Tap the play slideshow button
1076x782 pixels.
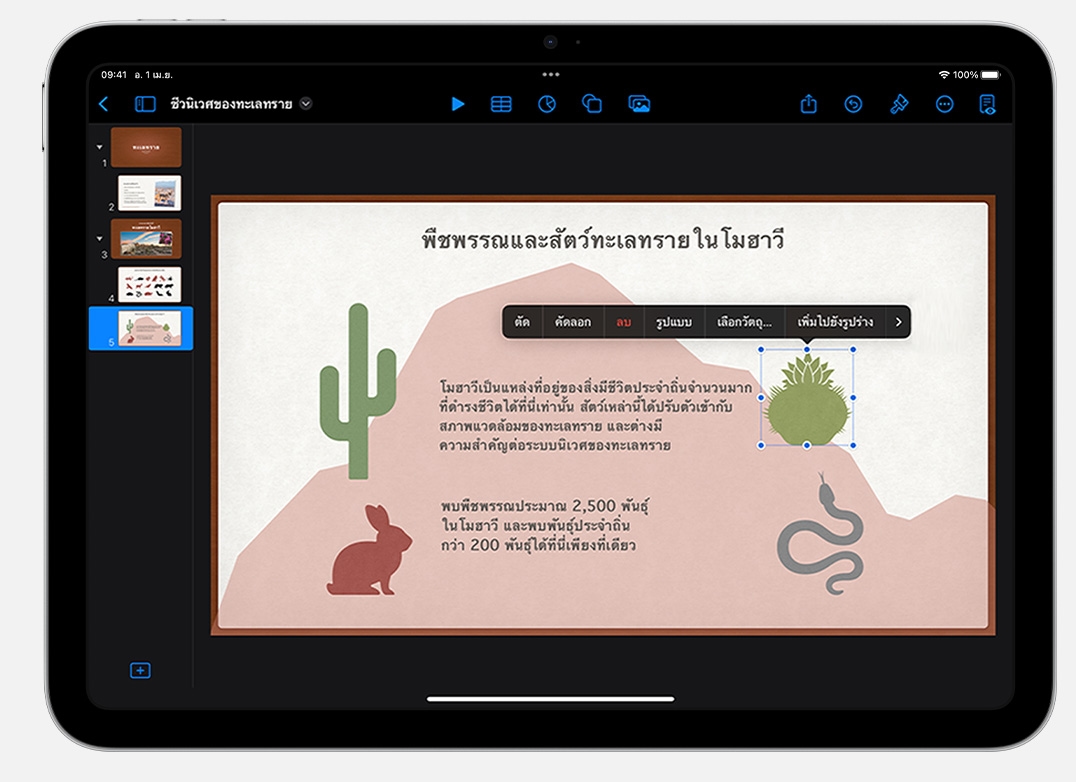457,104
